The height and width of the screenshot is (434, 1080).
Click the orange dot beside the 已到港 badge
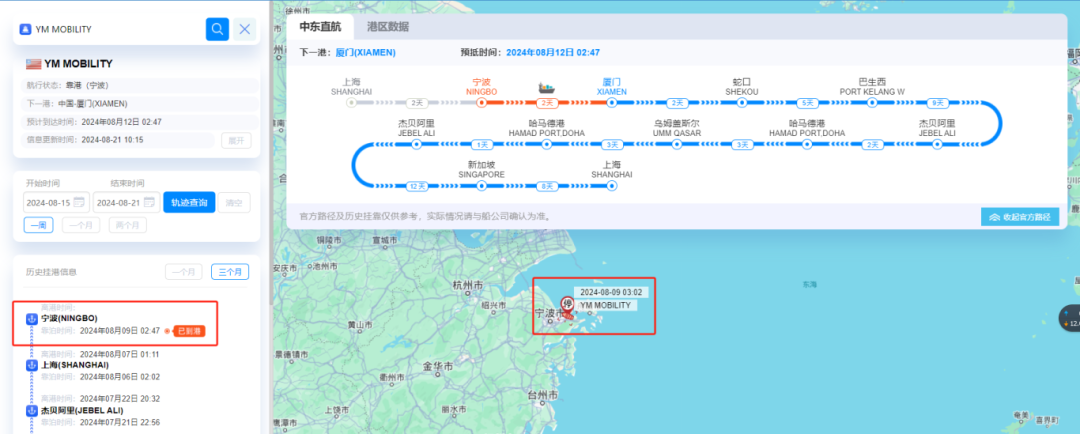tap(167, 331)
